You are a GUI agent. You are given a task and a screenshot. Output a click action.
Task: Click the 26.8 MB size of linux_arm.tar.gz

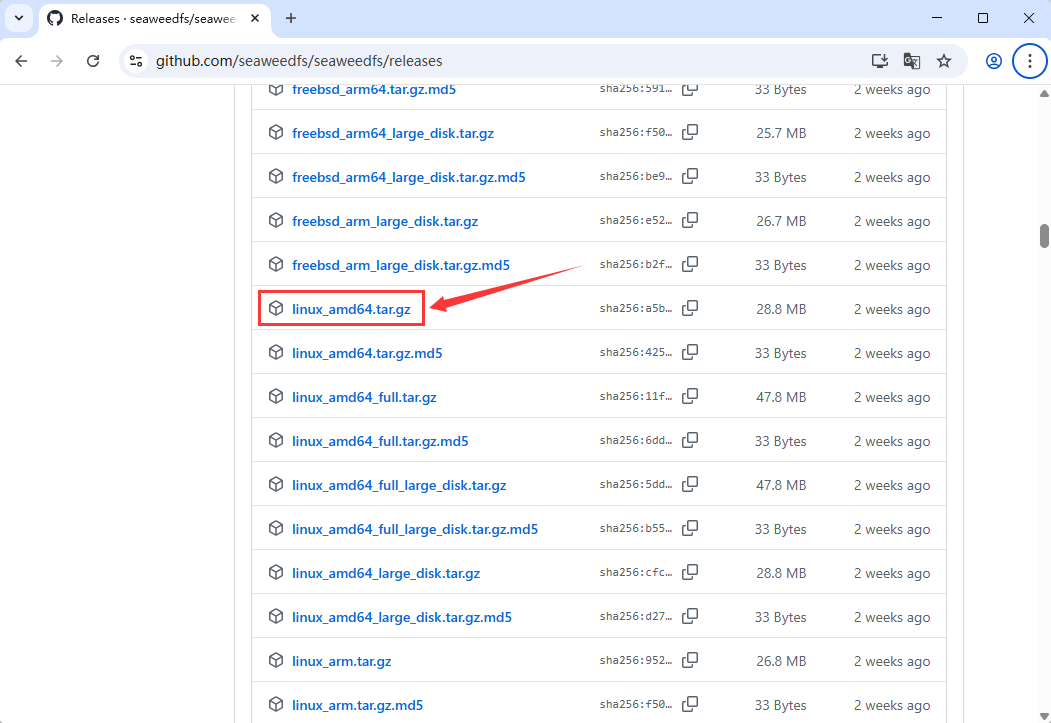coord(781,661)
